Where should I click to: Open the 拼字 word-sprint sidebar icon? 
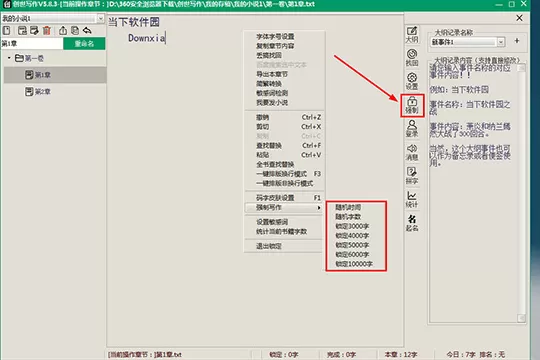coord(412,176)
